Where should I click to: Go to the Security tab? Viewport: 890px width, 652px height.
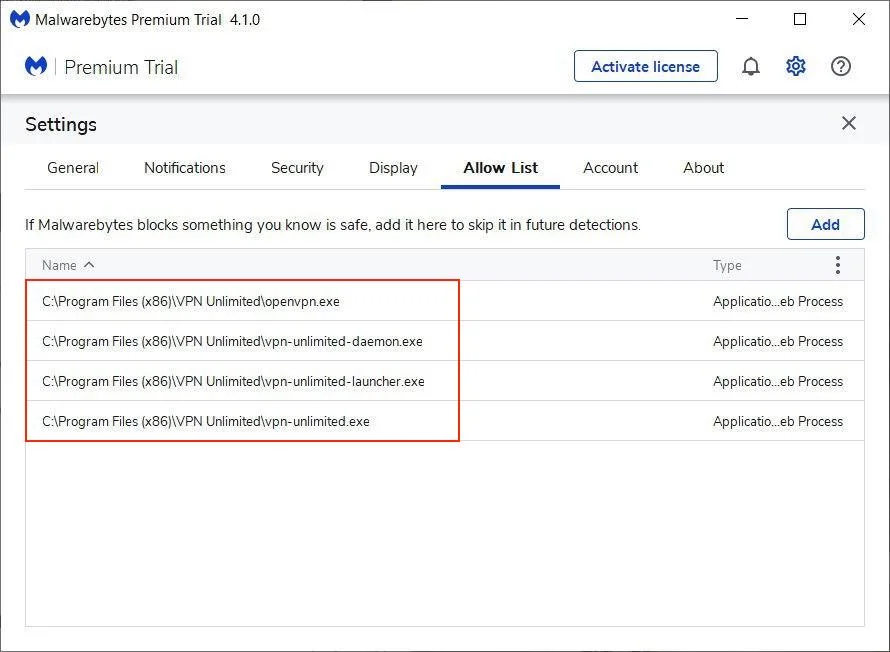pos(297,168)
